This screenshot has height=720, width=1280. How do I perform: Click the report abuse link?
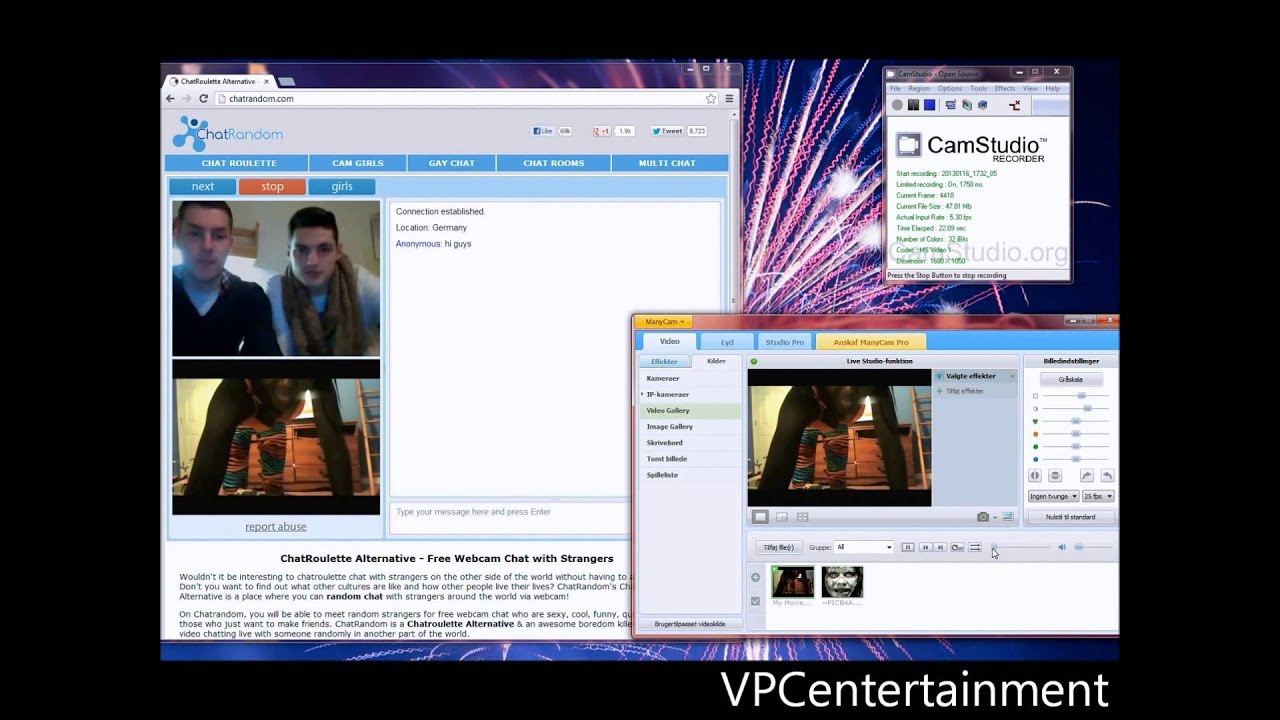276,527
